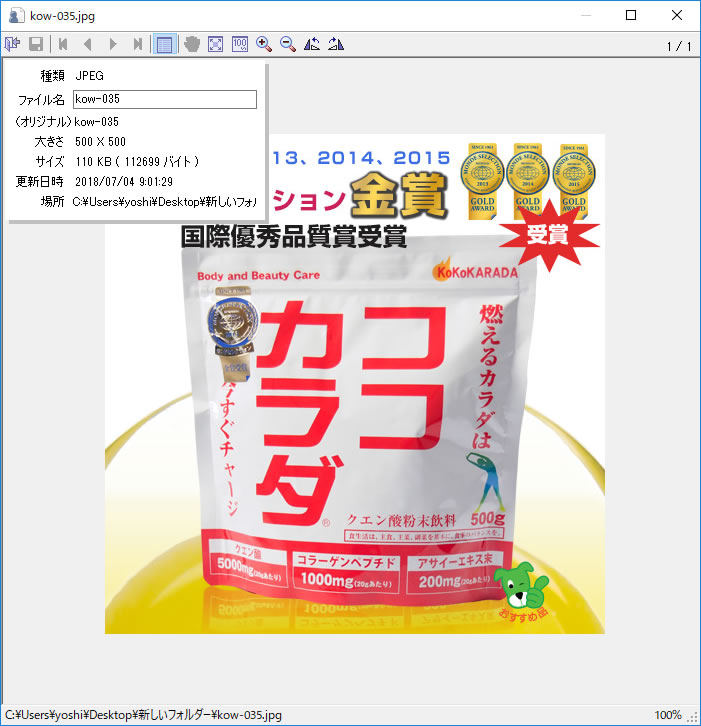This screenshot has width=701, height=726.
Task: Rotate image counterclockwise icon
Action: [x=312, y=44]
